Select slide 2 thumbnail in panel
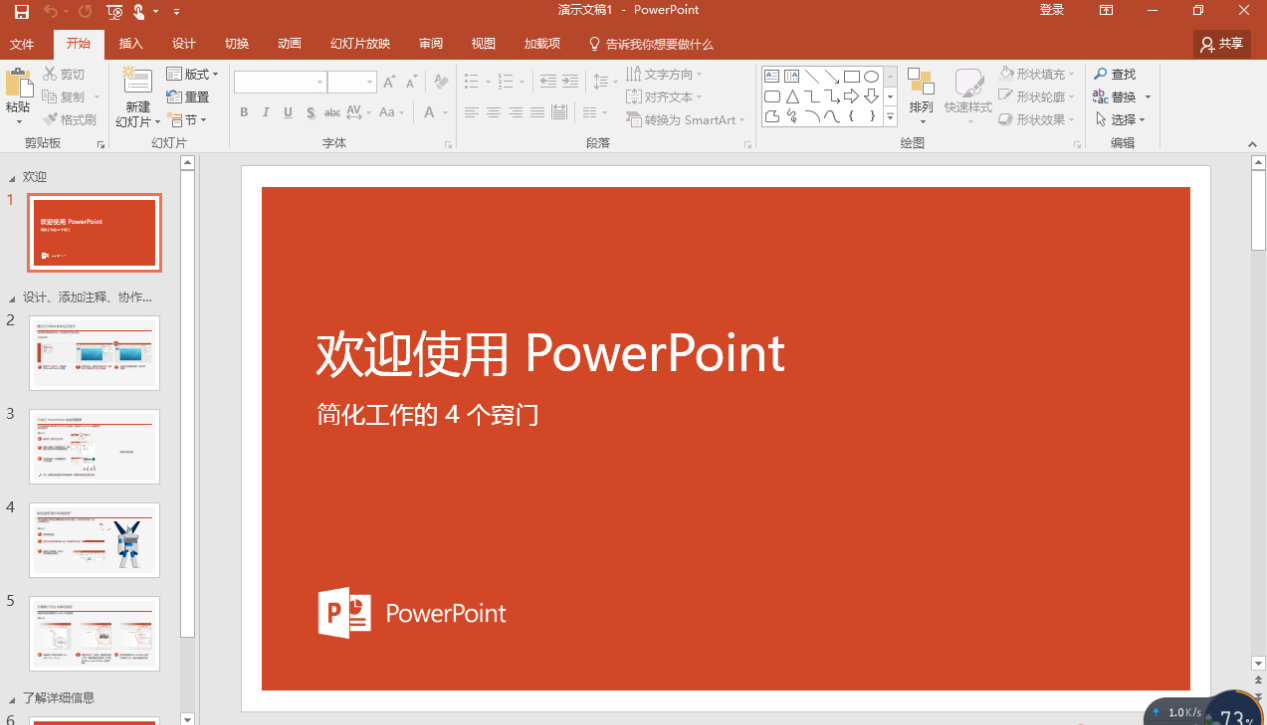The height and width of the screenshot is (725, 1267). tap(94, 353)
